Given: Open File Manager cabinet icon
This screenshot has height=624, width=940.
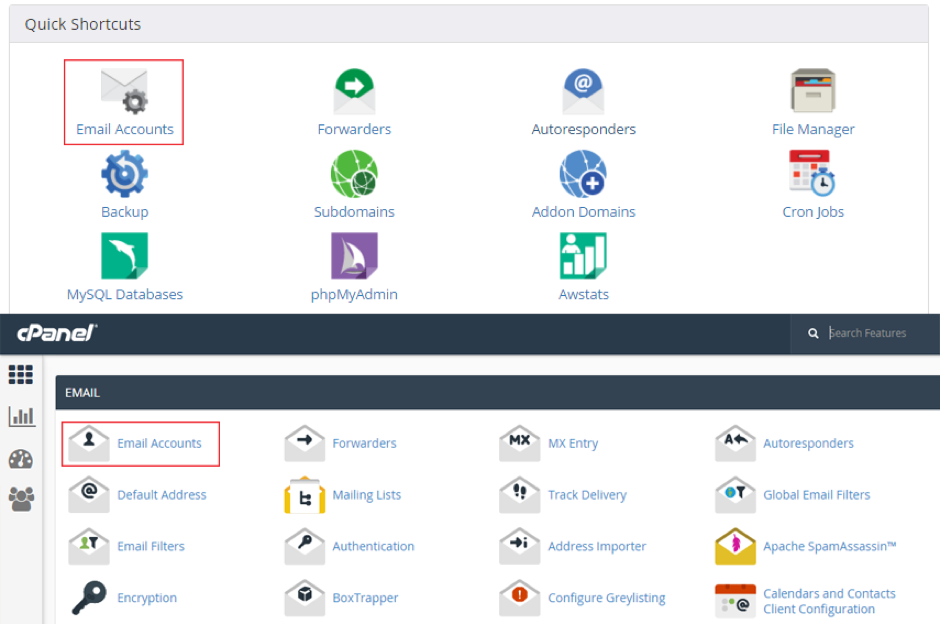Looking at the screenshot, I should [812, 92].
